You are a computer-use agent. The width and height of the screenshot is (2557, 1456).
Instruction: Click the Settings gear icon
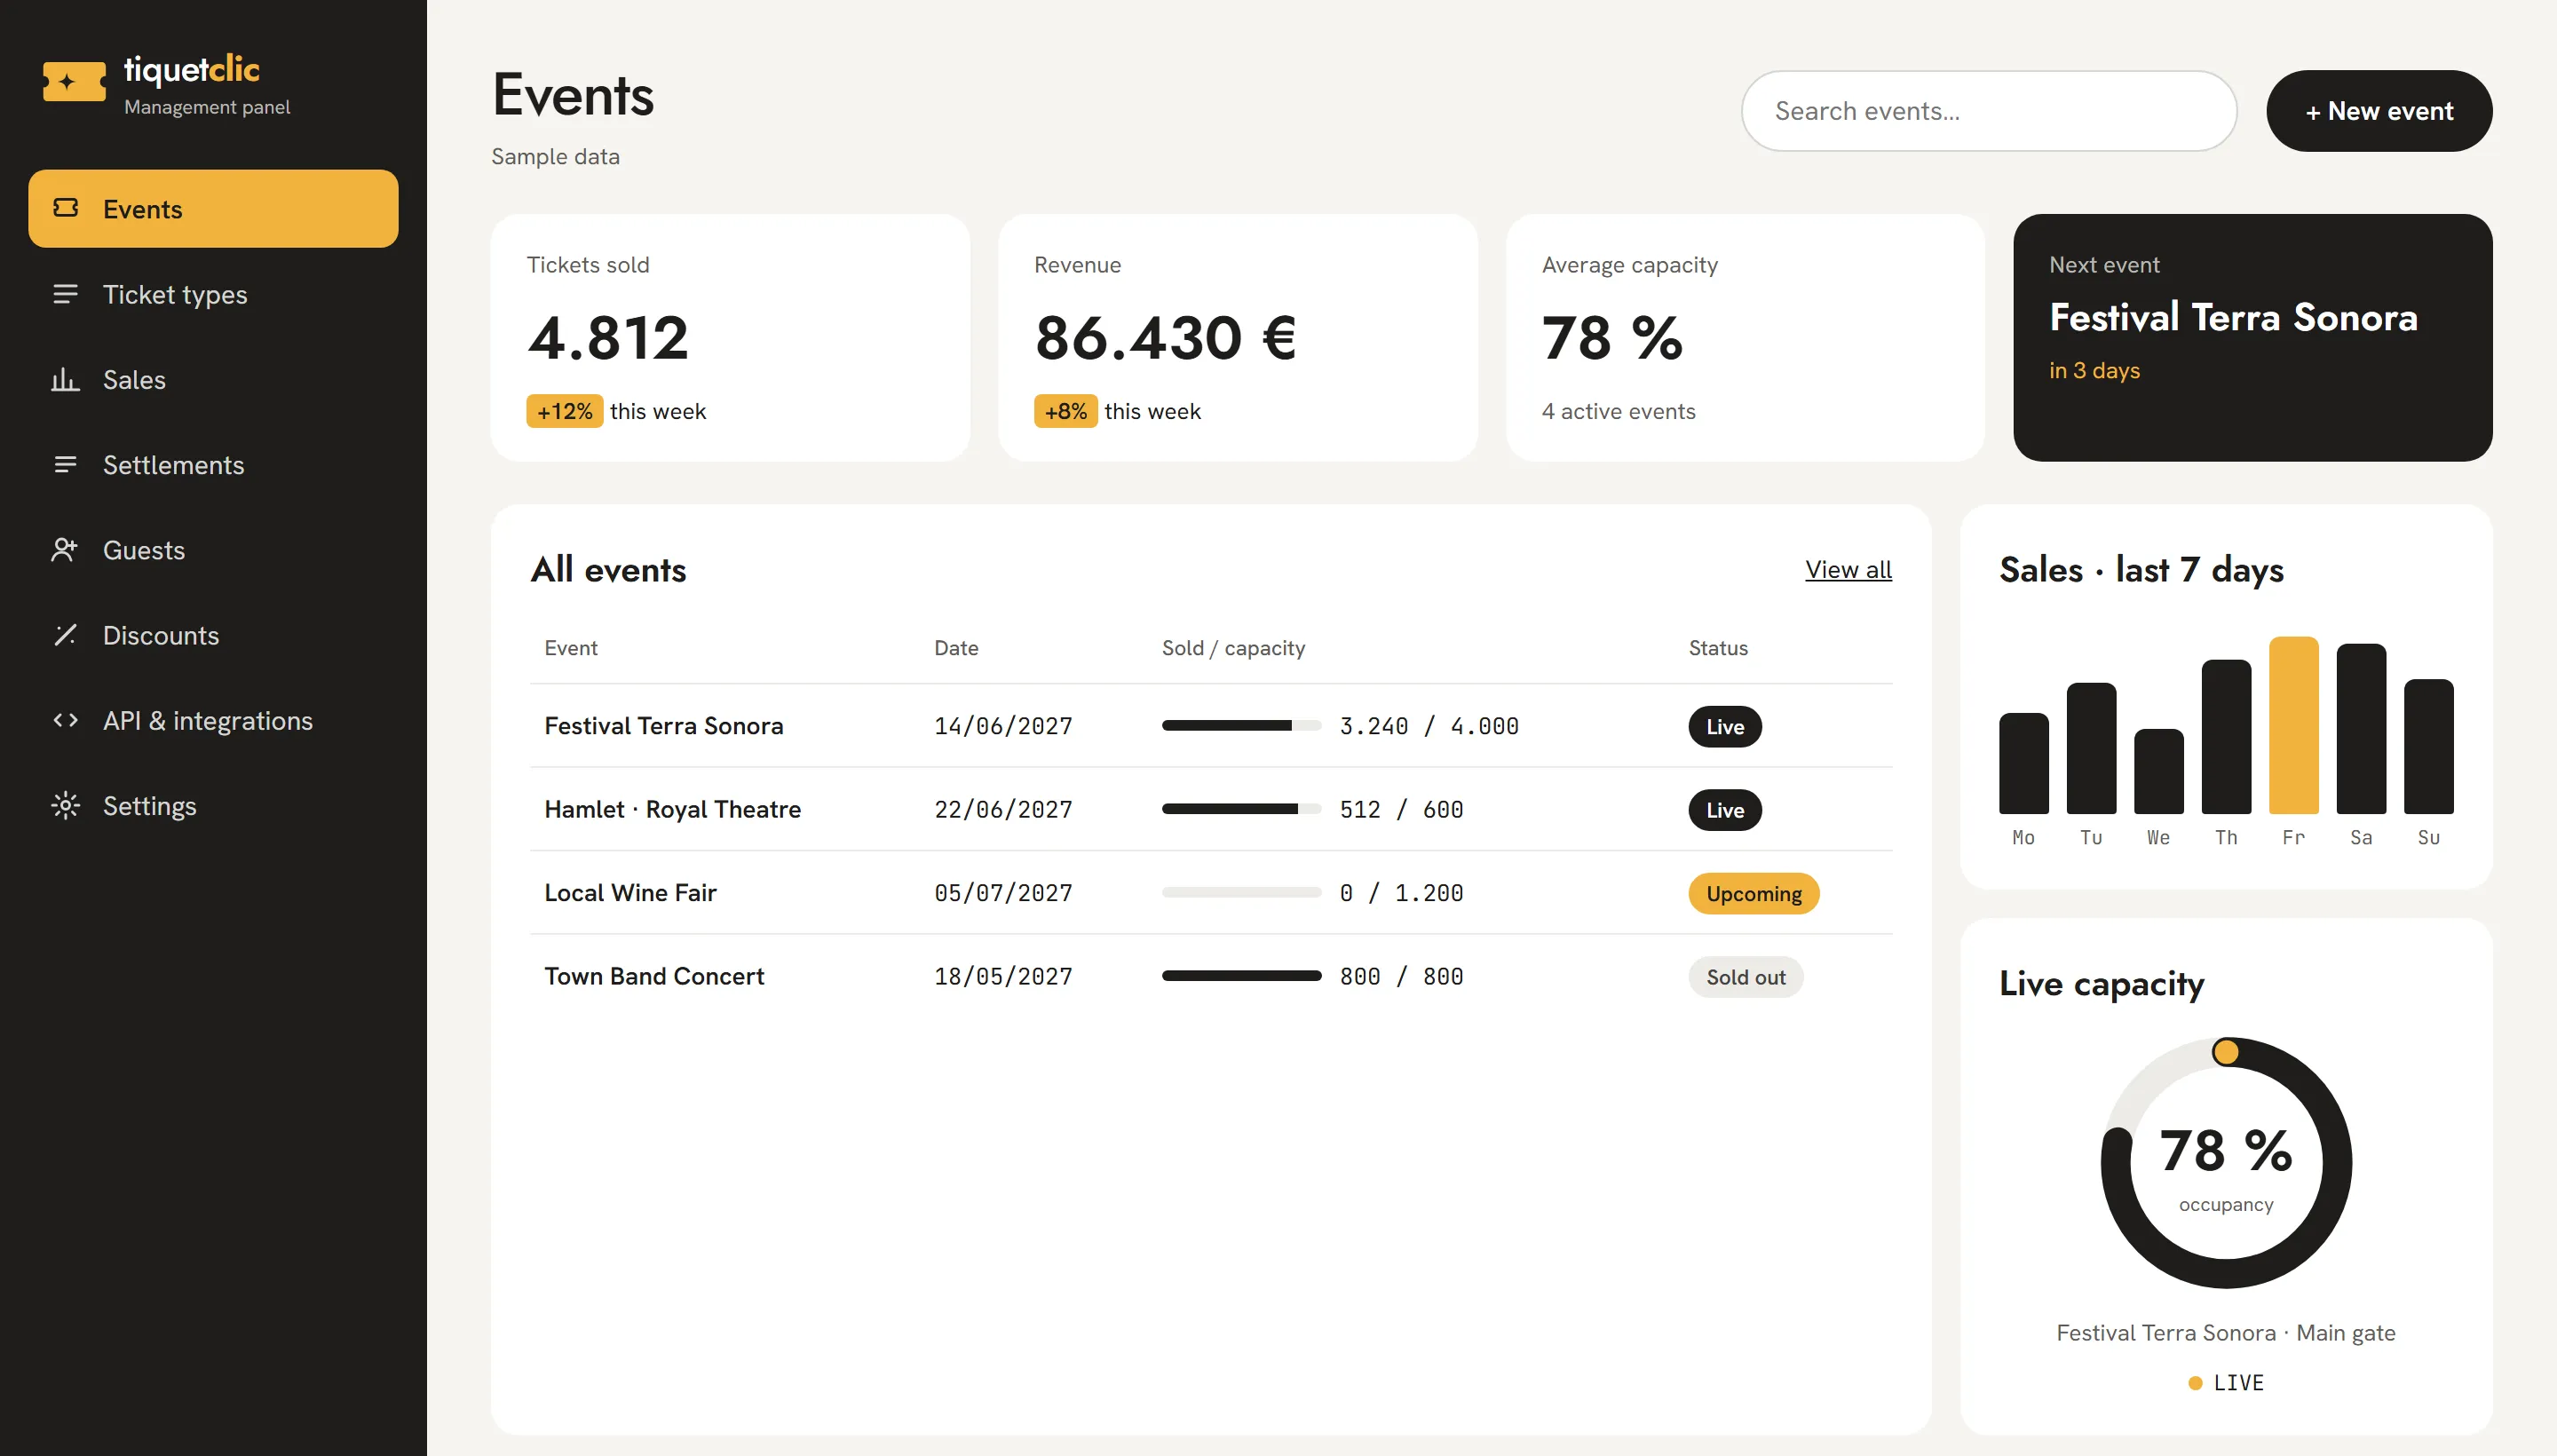(x=66, y=805)
